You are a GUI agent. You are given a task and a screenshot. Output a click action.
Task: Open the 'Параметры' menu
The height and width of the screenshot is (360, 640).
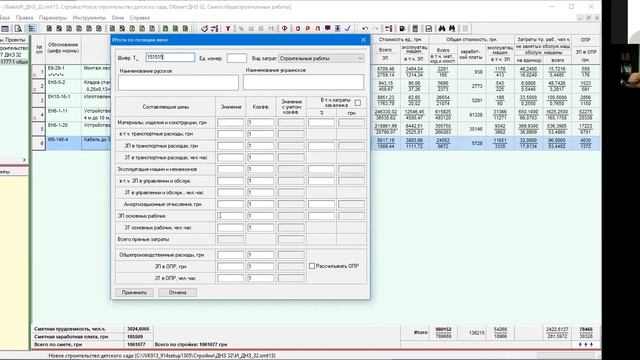[x=53, y=18]
